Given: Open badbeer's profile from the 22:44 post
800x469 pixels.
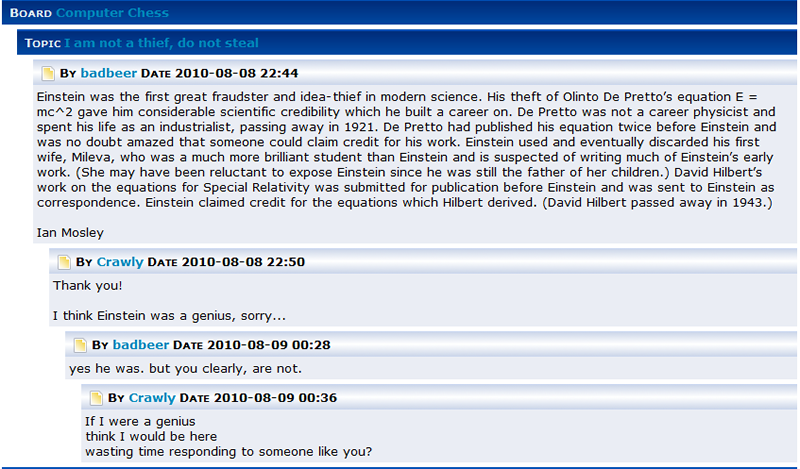Looking at the screenshot, I should pyautogui.click(x=109, y=73).
